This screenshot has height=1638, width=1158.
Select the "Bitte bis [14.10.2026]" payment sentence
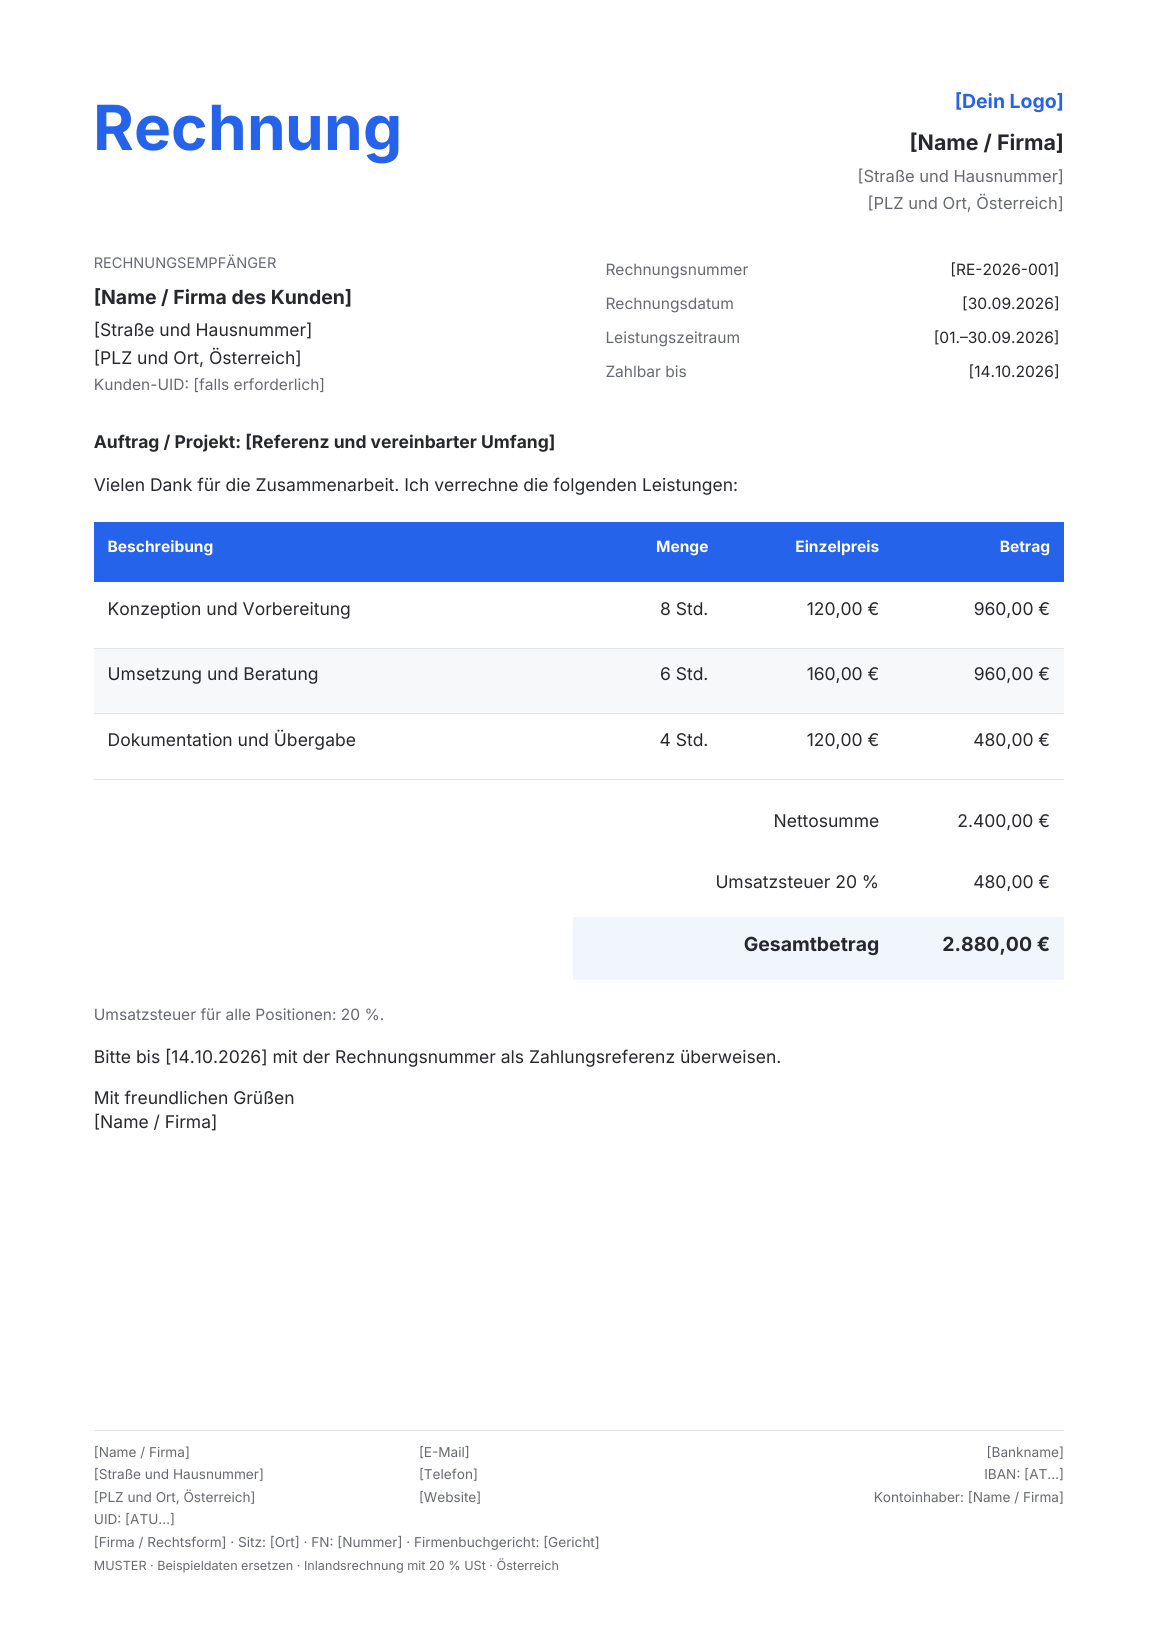(x=437, y=1057)
